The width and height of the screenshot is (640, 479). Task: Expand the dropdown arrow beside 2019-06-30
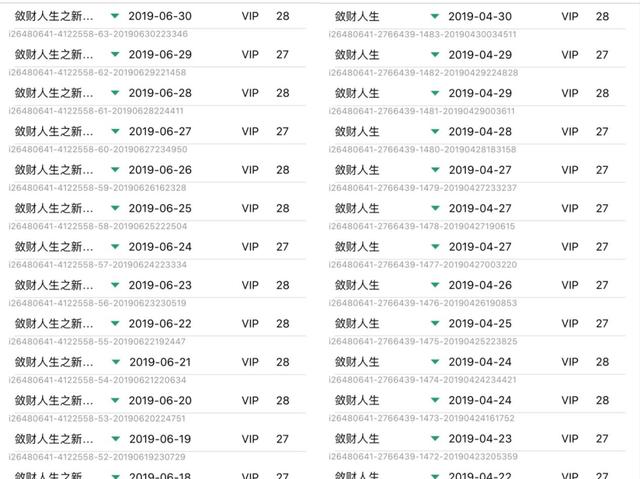coord(115,17)
